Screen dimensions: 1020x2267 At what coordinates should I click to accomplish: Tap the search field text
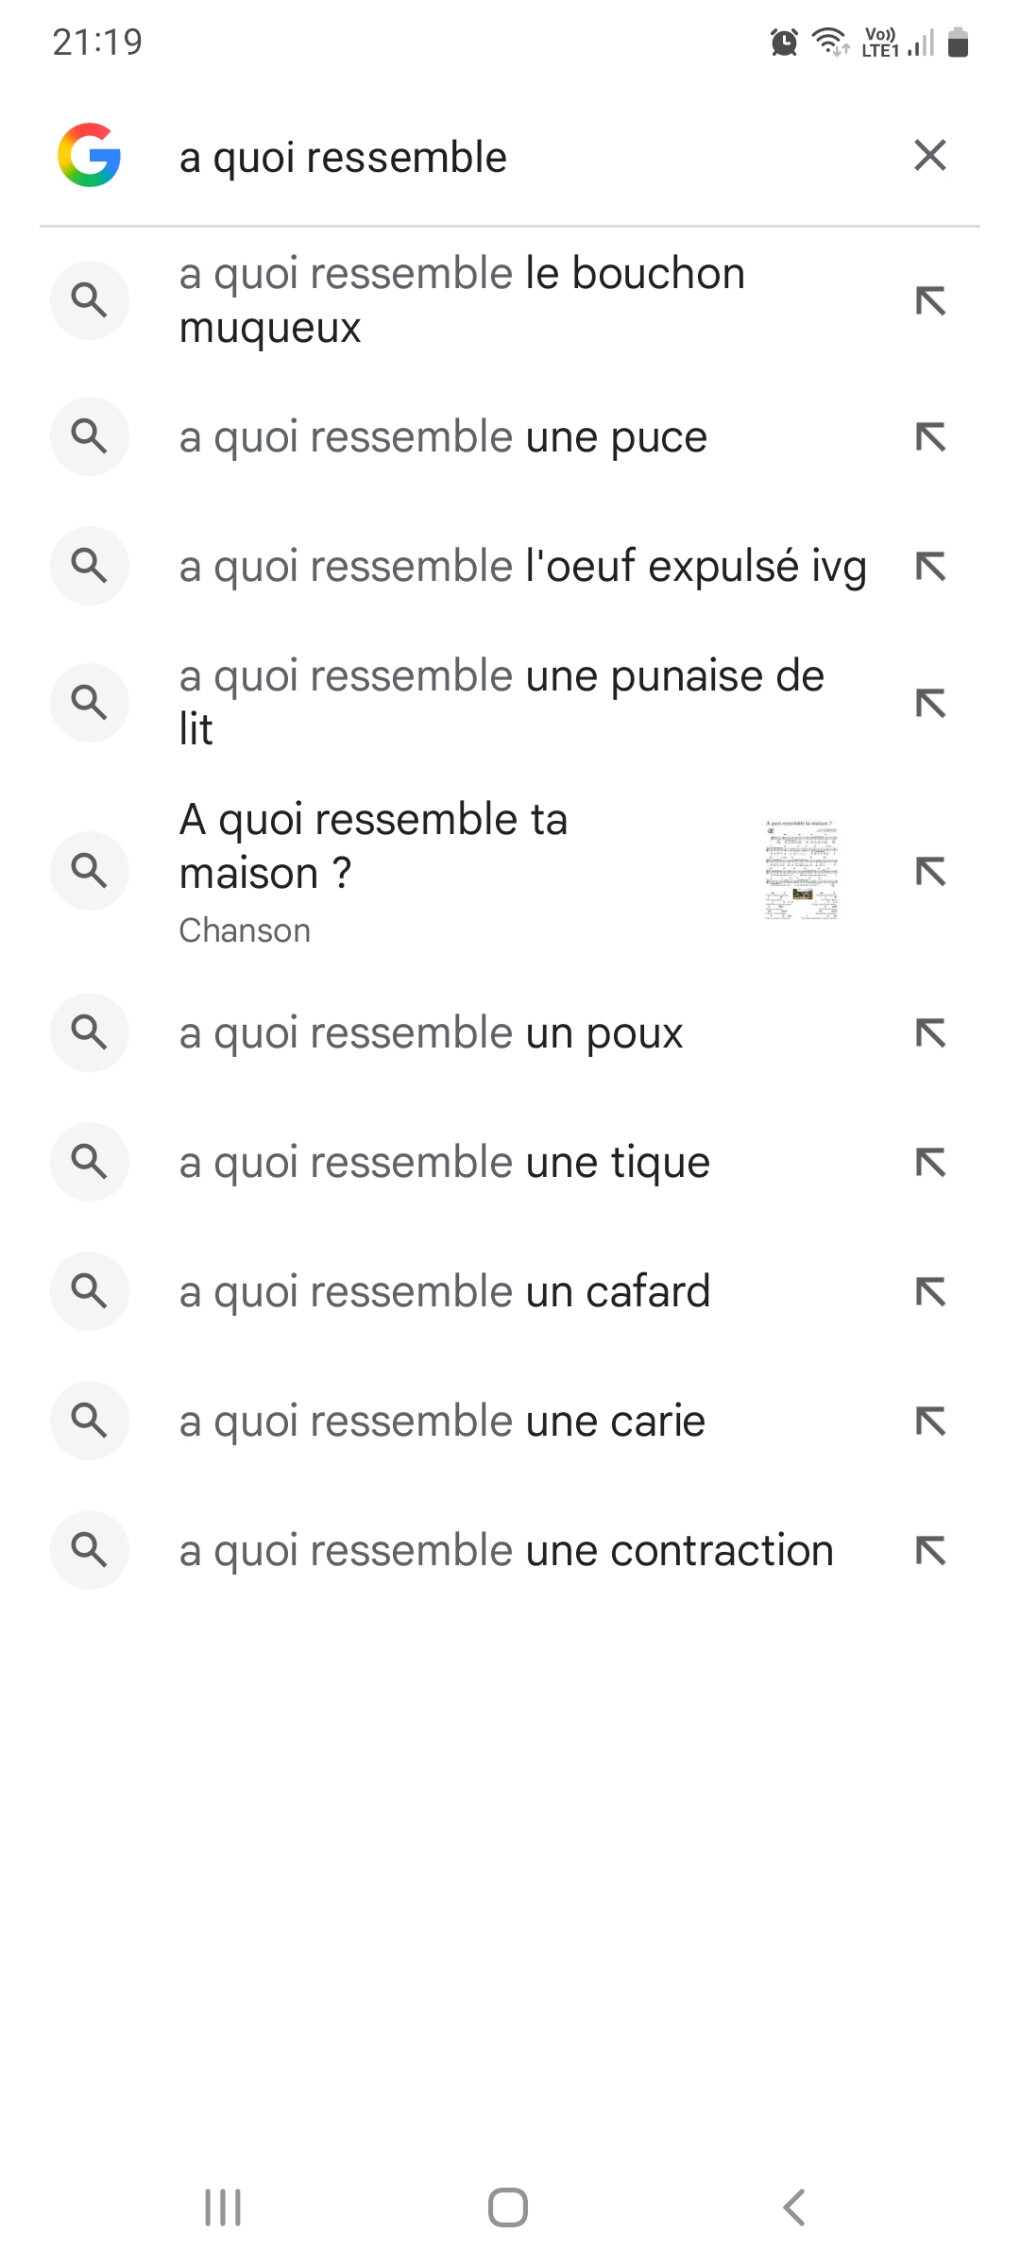click(x=343, y=158)
